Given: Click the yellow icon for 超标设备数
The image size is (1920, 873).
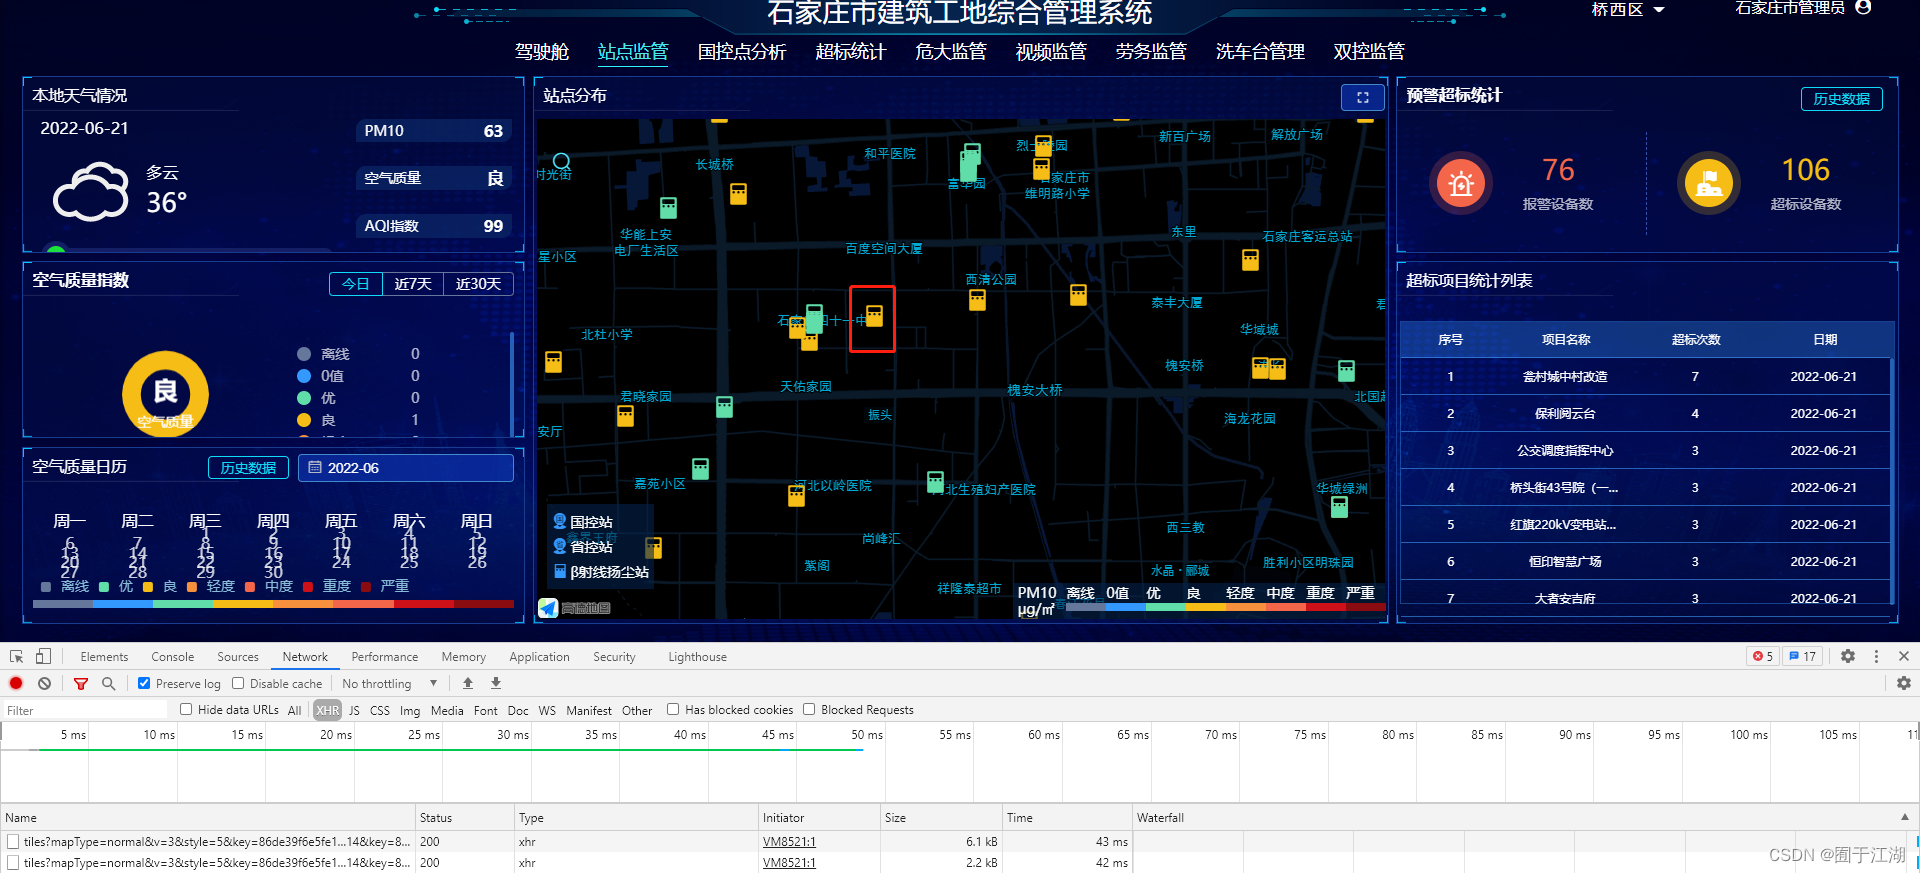Looking at the screenshot, I should pyautogui.click(x=1709, y=183).
